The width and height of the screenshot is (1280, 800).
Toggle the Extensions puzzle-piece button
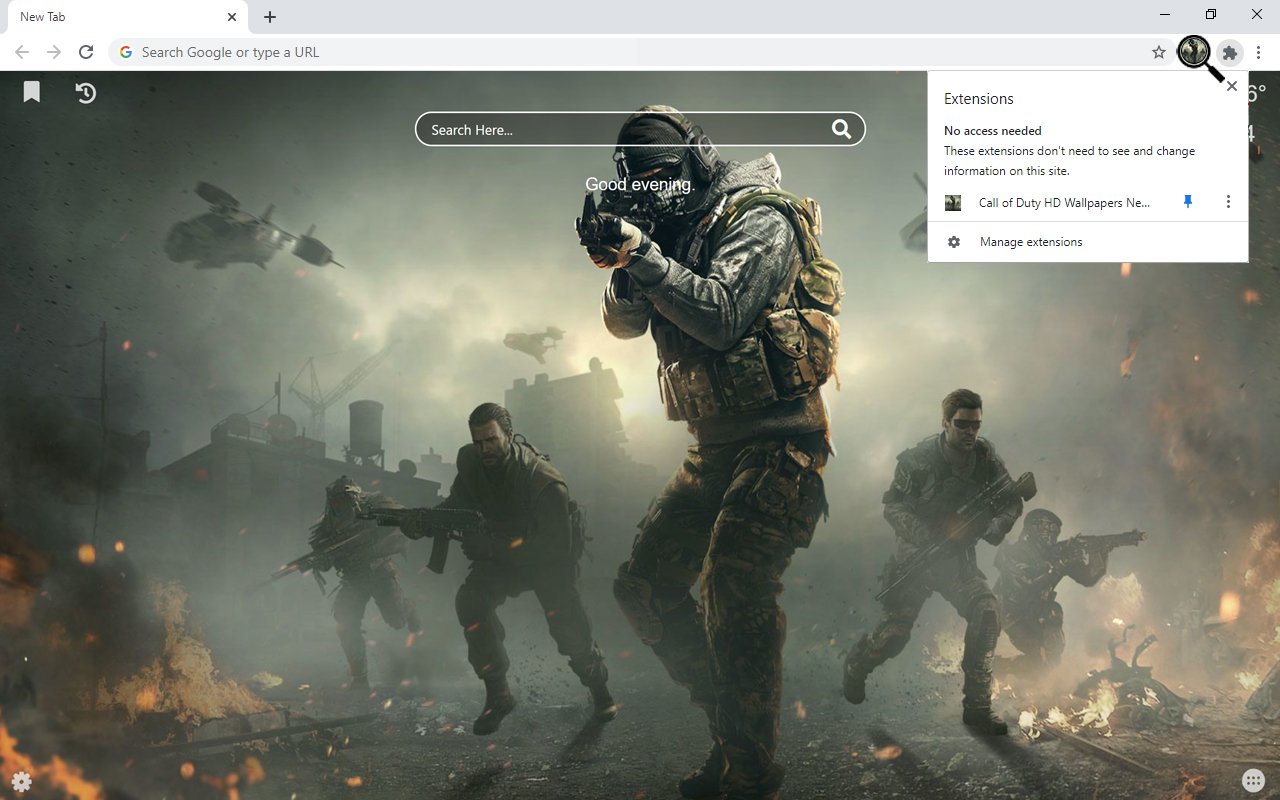coord(1230,52)
